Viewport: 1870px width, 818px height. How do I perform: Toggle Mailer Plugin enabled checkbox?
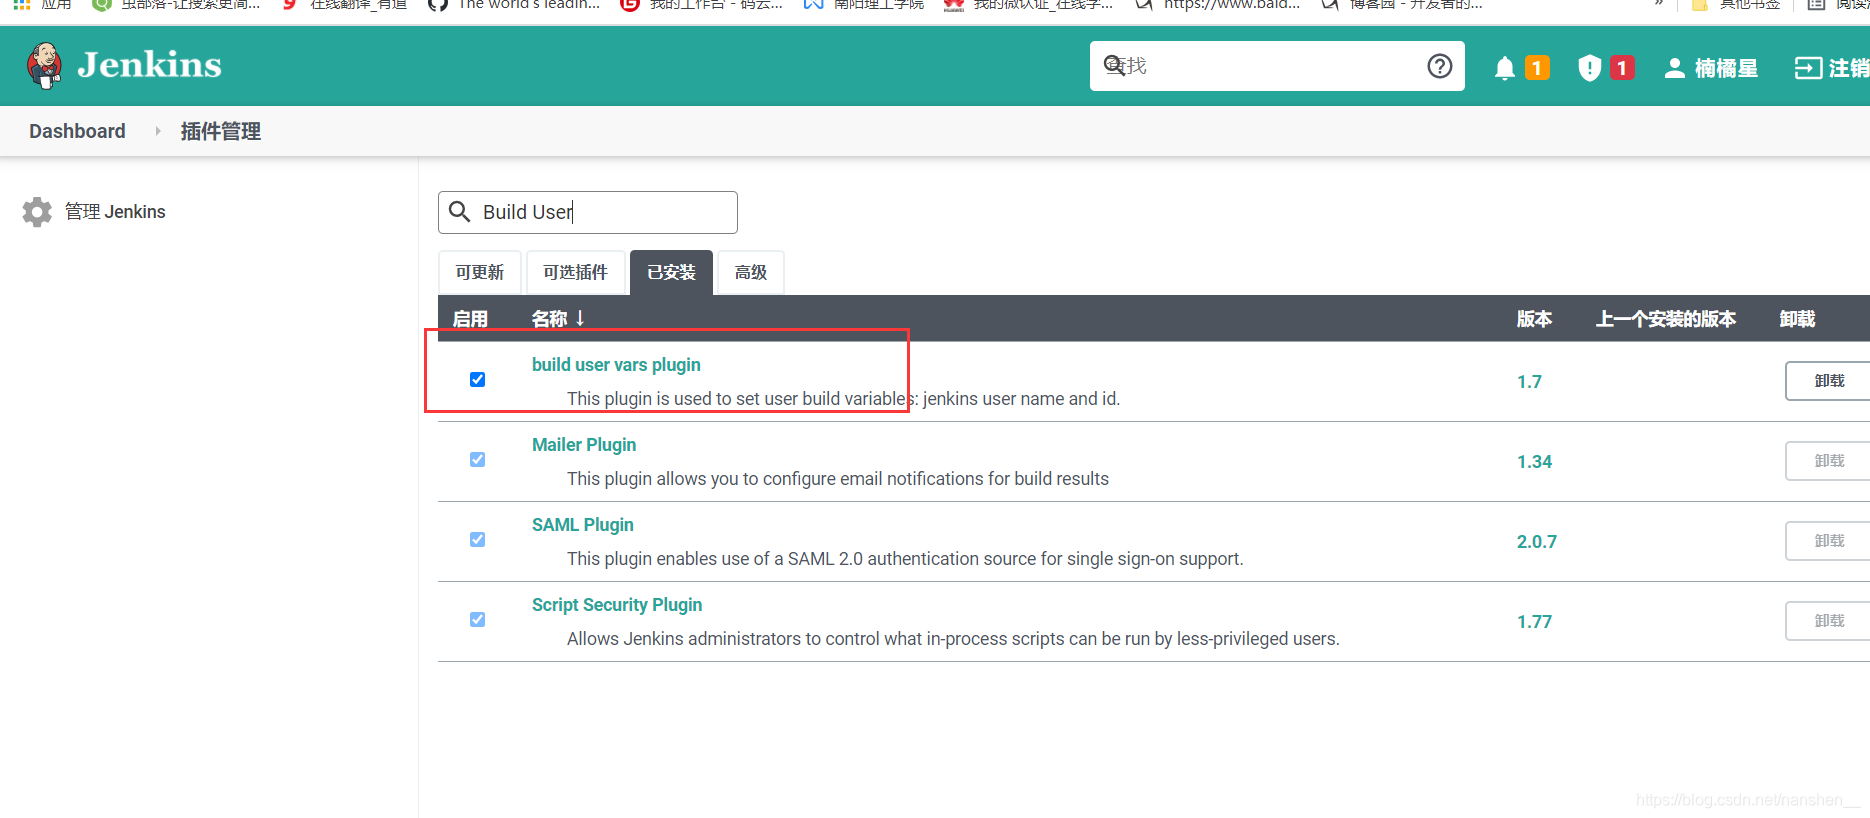[x=478, y=459]
